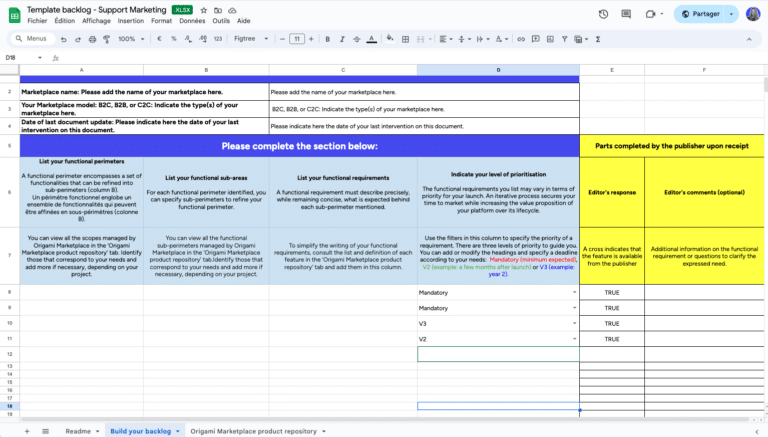Open comments history panel
This screenshot has width=768, height=437.
click(x=626, y=14)
